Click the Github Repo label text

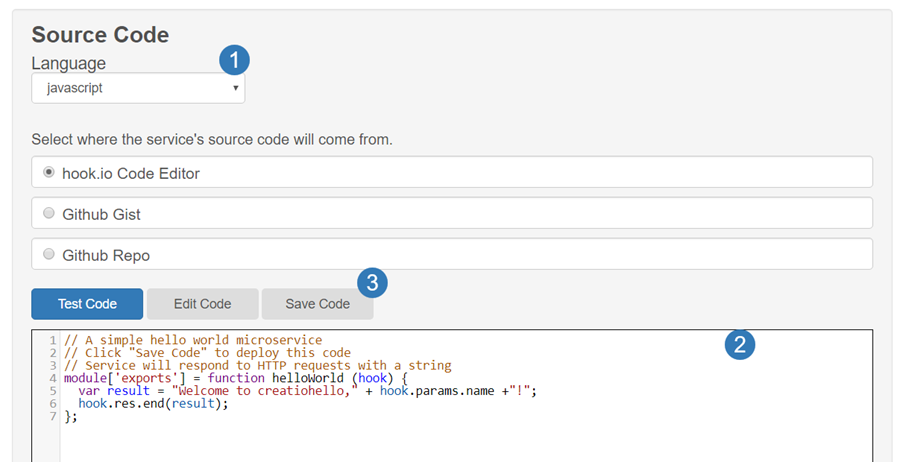point(106,255)
